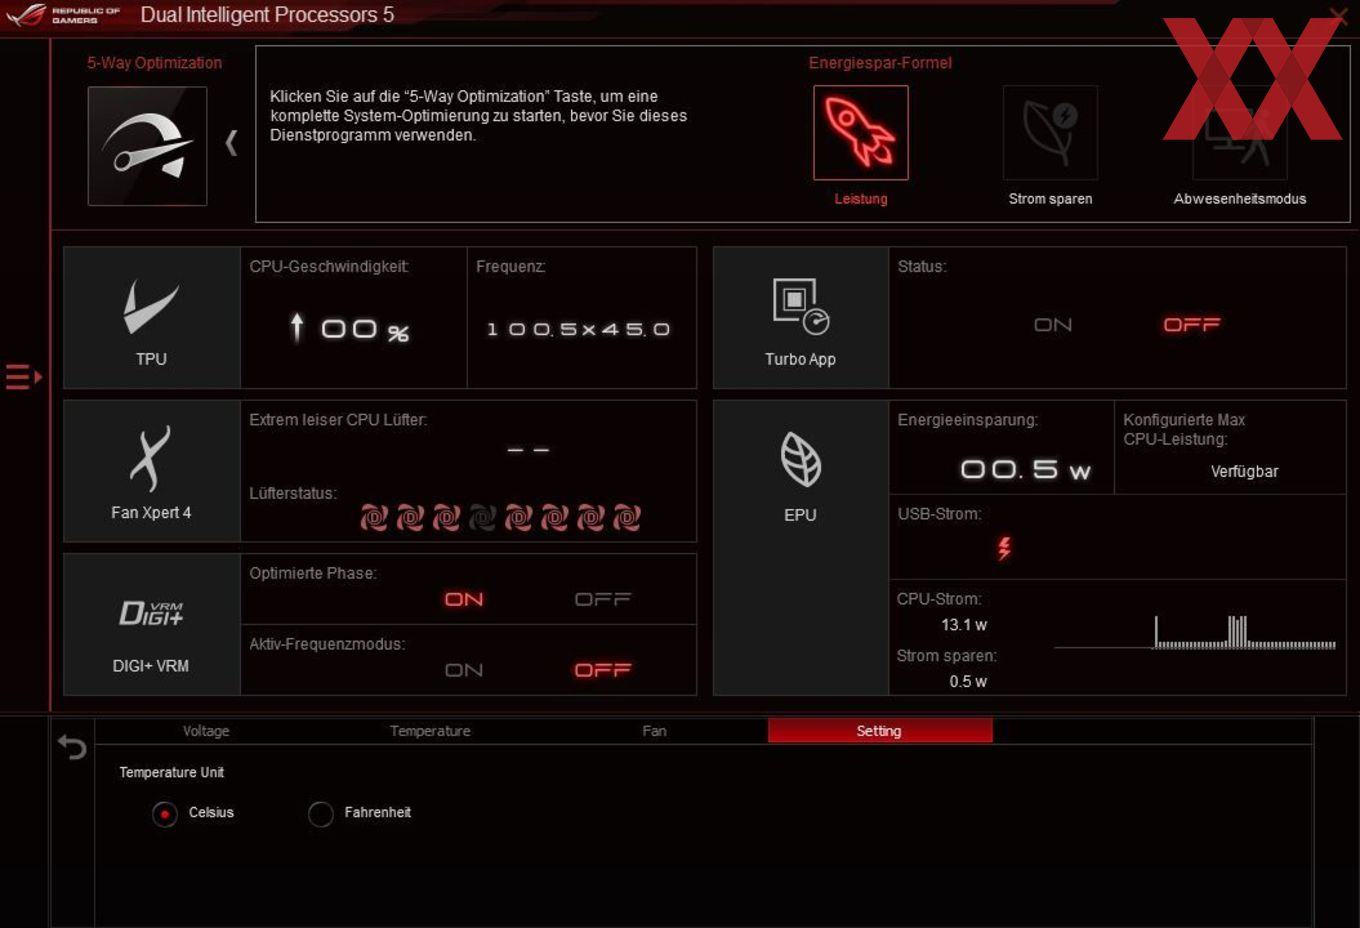Click the Frequenz 100.5x45.0 value
1360x928 pixels.
point(578,329)
